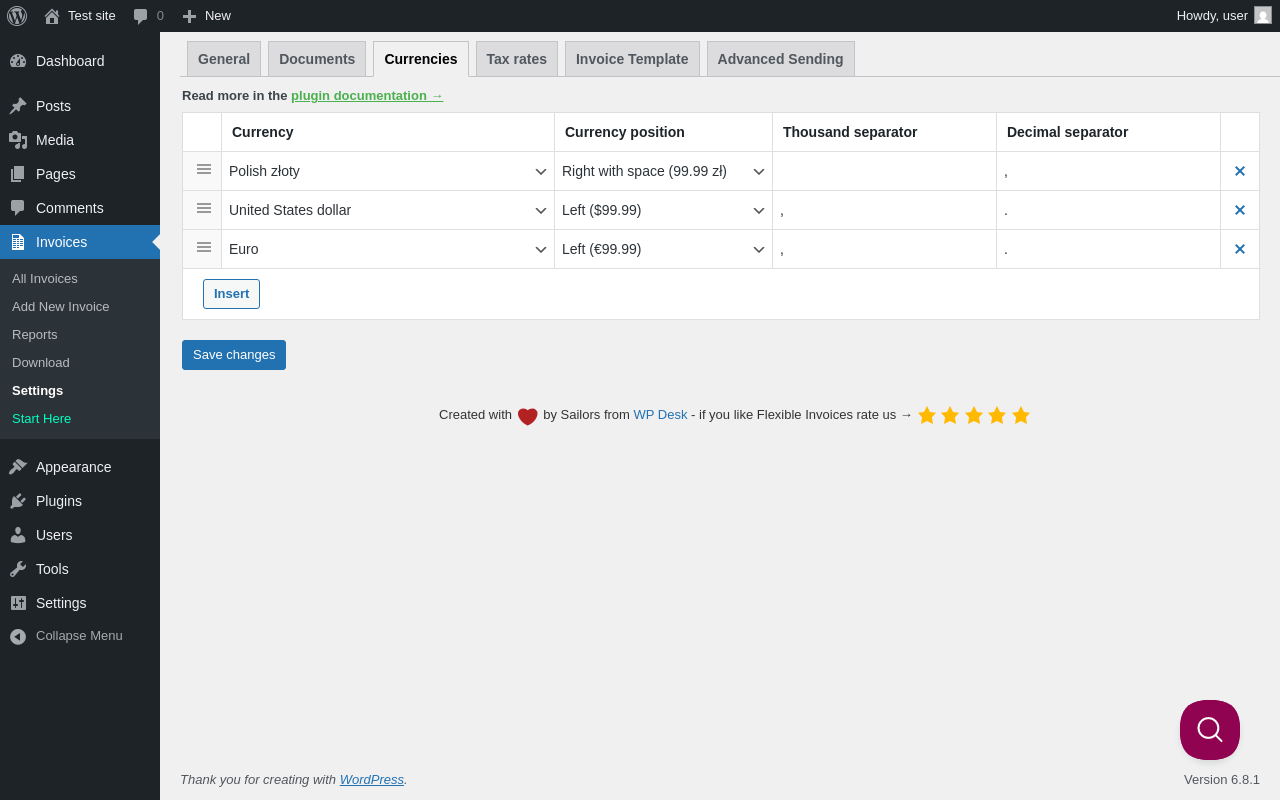This screenshot has width=1280, height=800.
Task: Click Save changes button
Action: pos(234,355)
